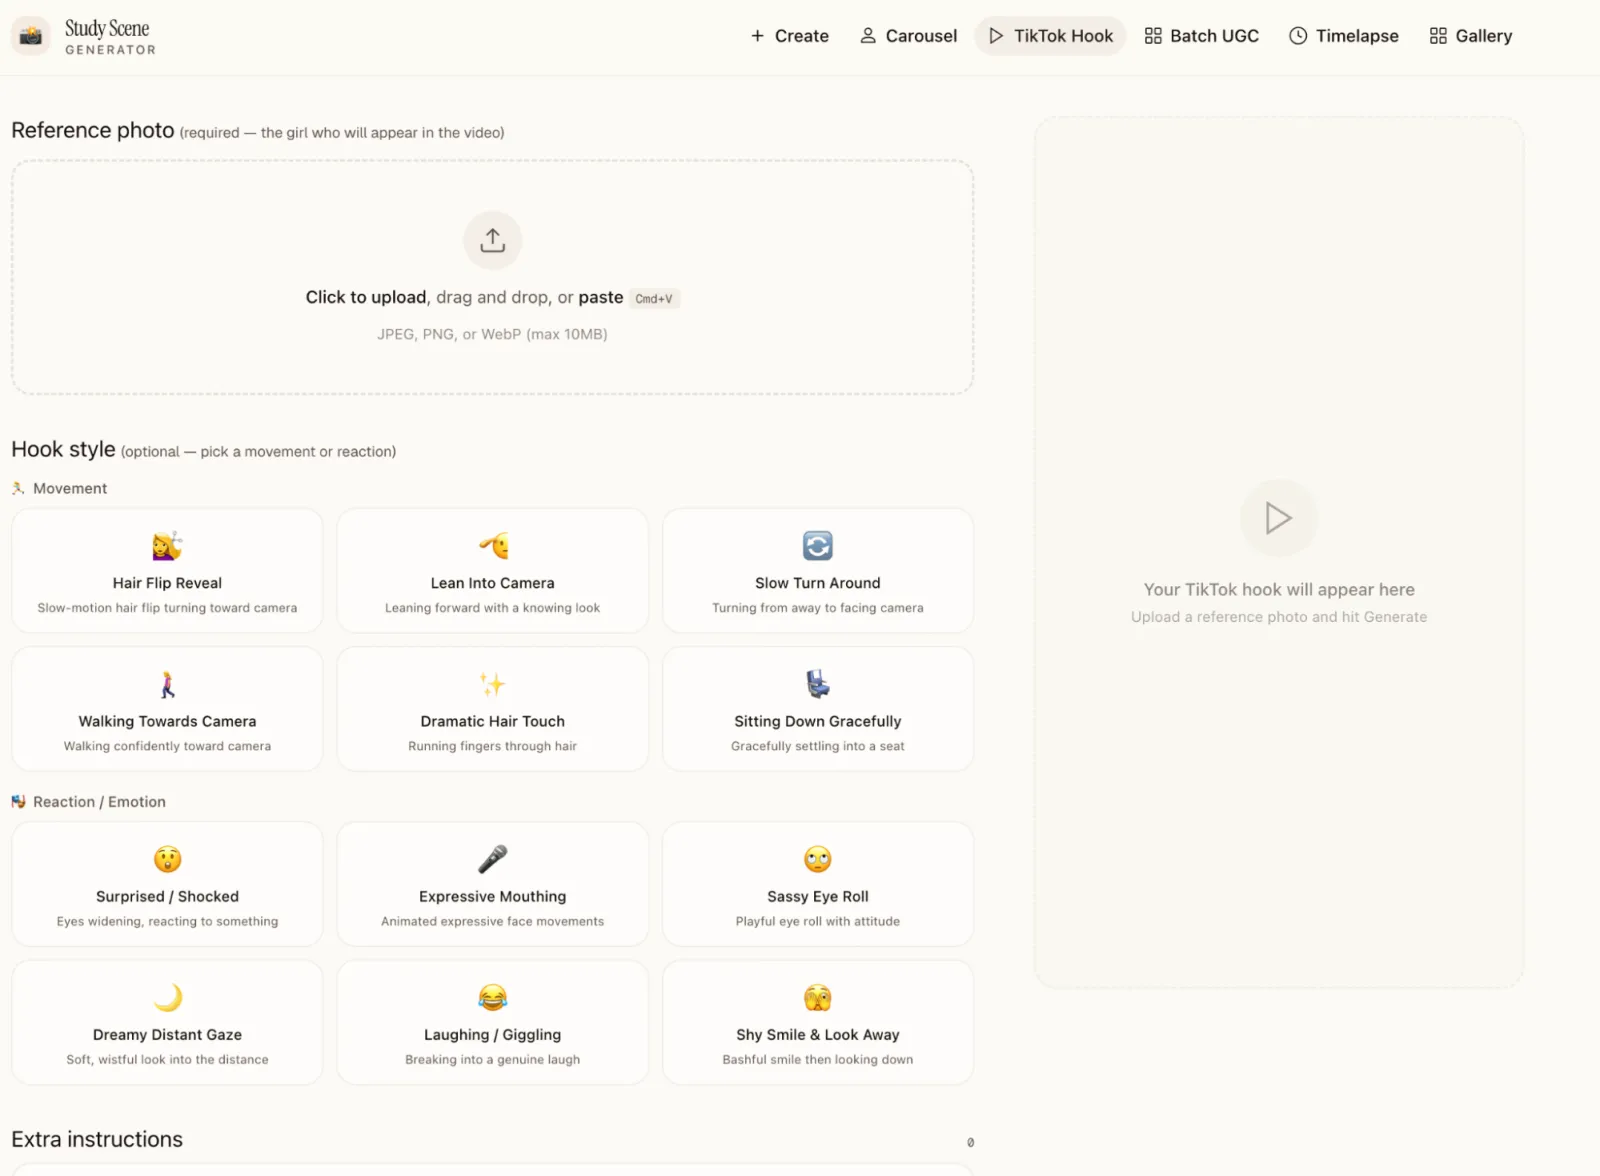Click the play icon in preview panel

coord(1278,518)
